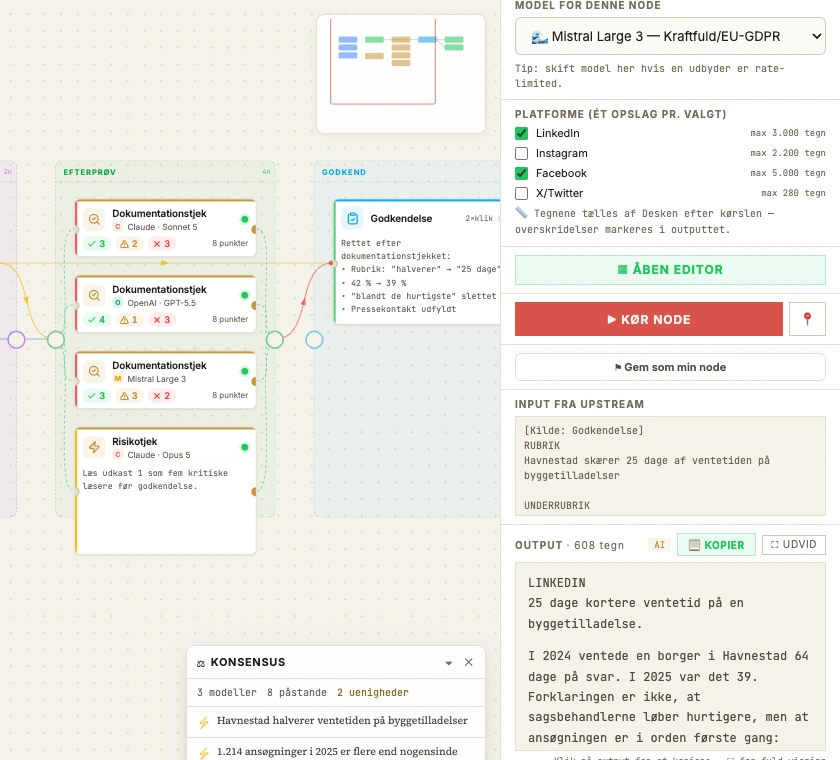
Task: Close the Konsensus panel
Action: (x=469, y=663)
